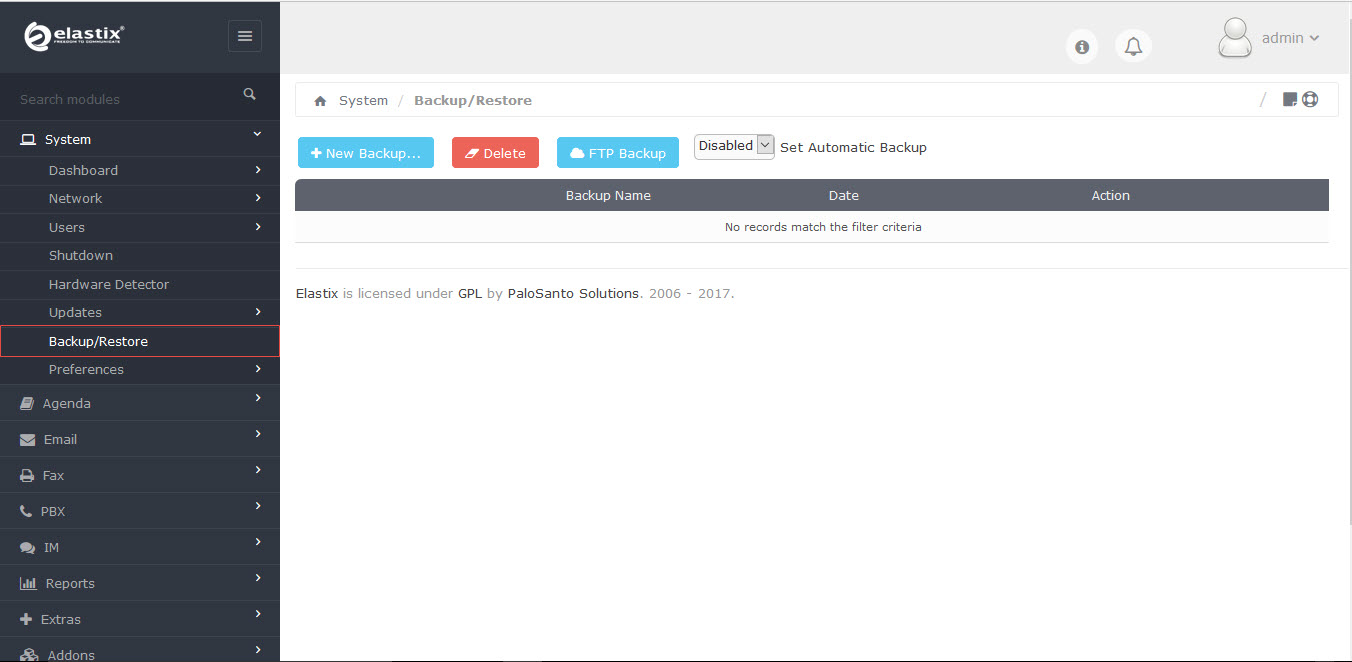Viewport: 1352px width, 662px height.
Task: Click the sticky note icon
Action: [x=1290, y=99]
